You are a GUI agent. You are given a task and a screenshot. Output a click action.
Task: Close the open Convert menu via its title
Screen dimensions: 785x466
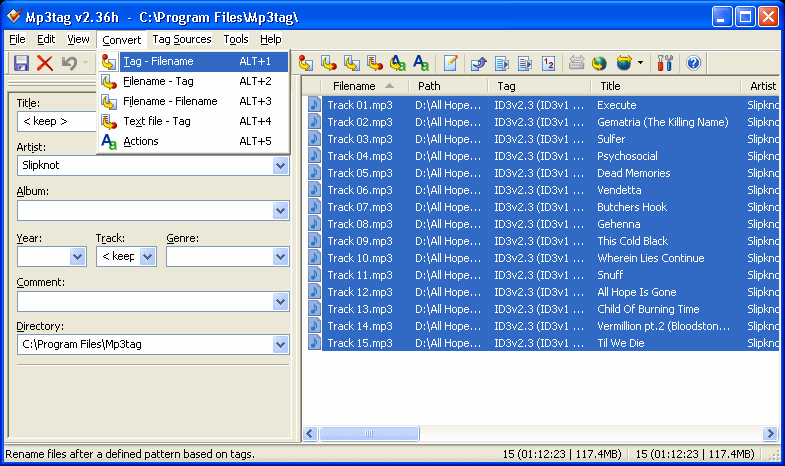[x=122, y=40]
